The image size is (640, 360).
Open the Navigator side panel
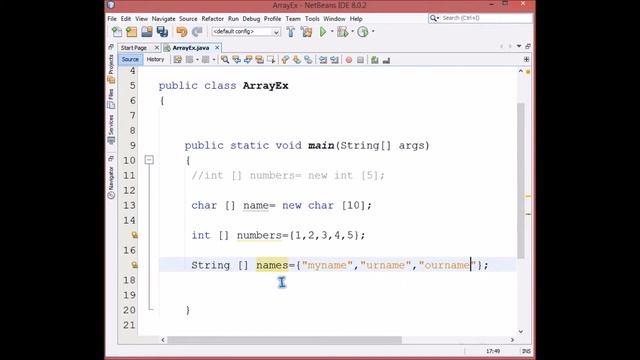pos(111,182)
